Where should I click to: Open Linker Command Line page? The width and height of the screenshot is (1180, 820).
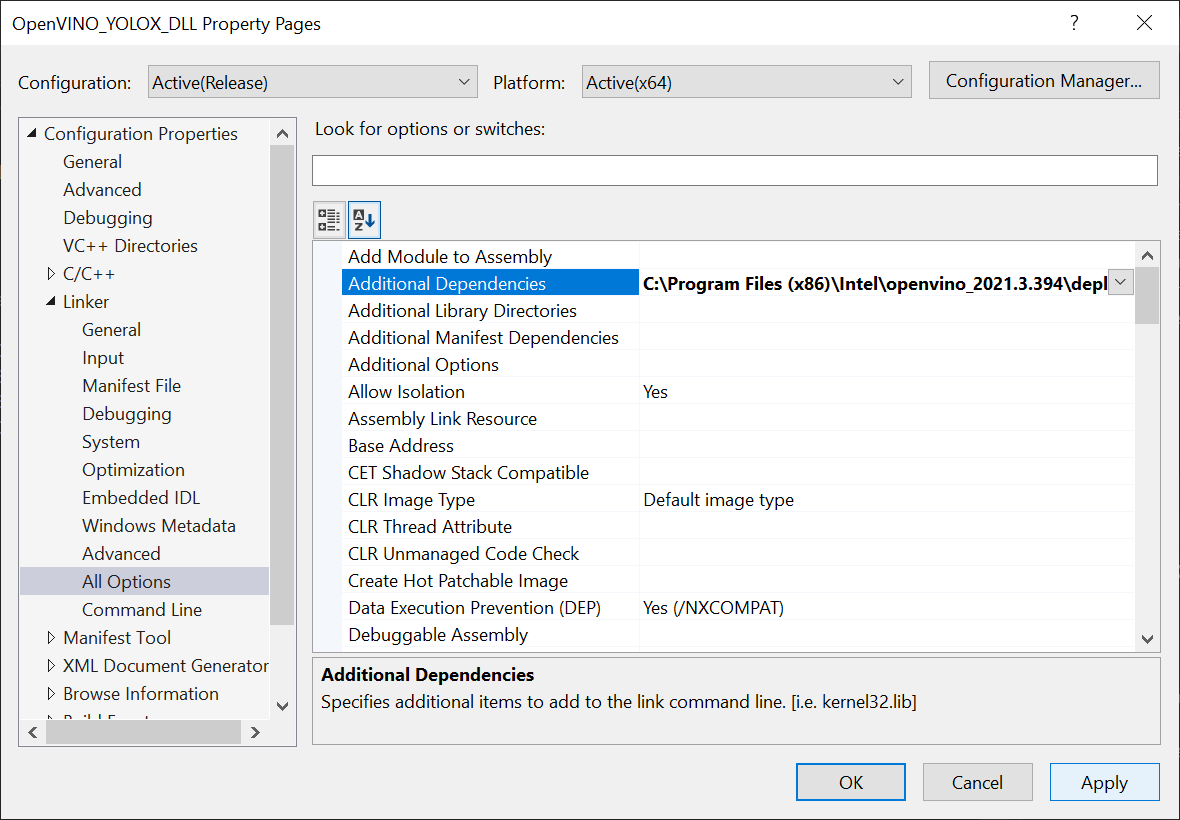[141, 609]
